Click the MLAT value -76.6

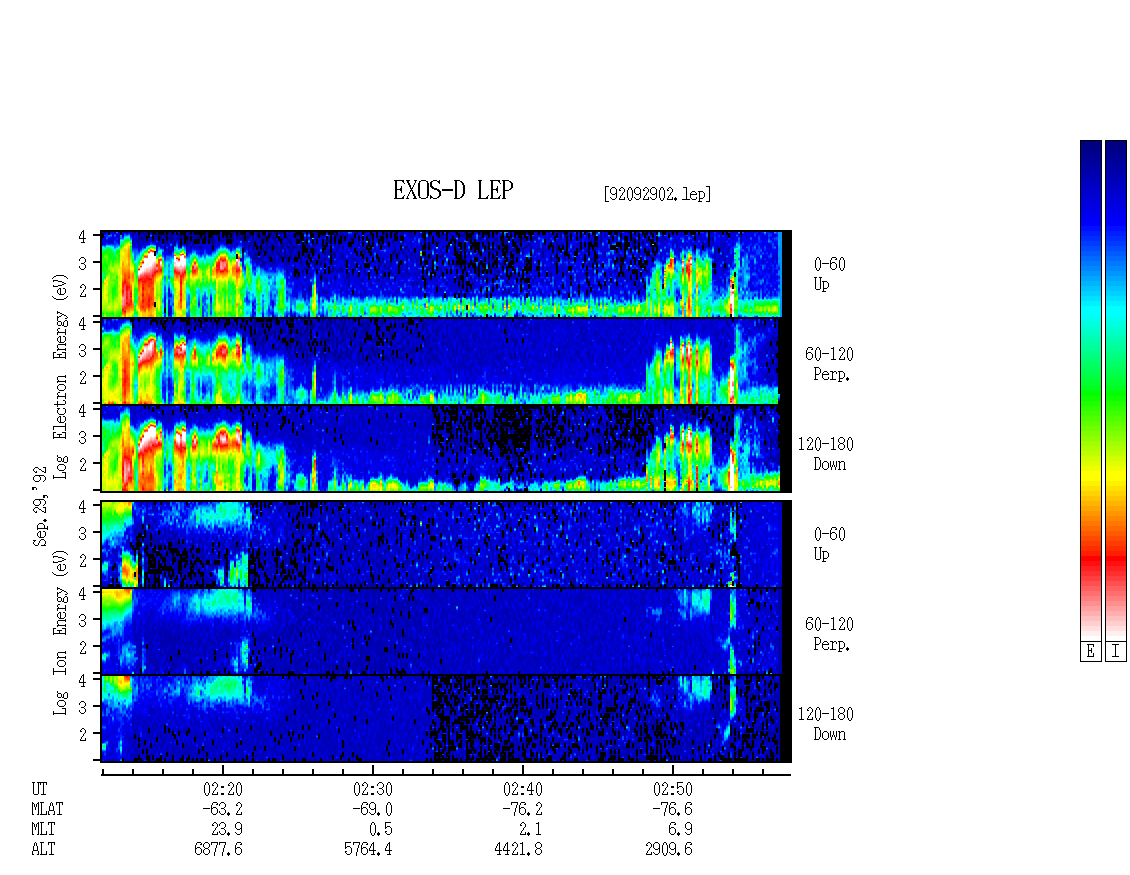(672, 809)
